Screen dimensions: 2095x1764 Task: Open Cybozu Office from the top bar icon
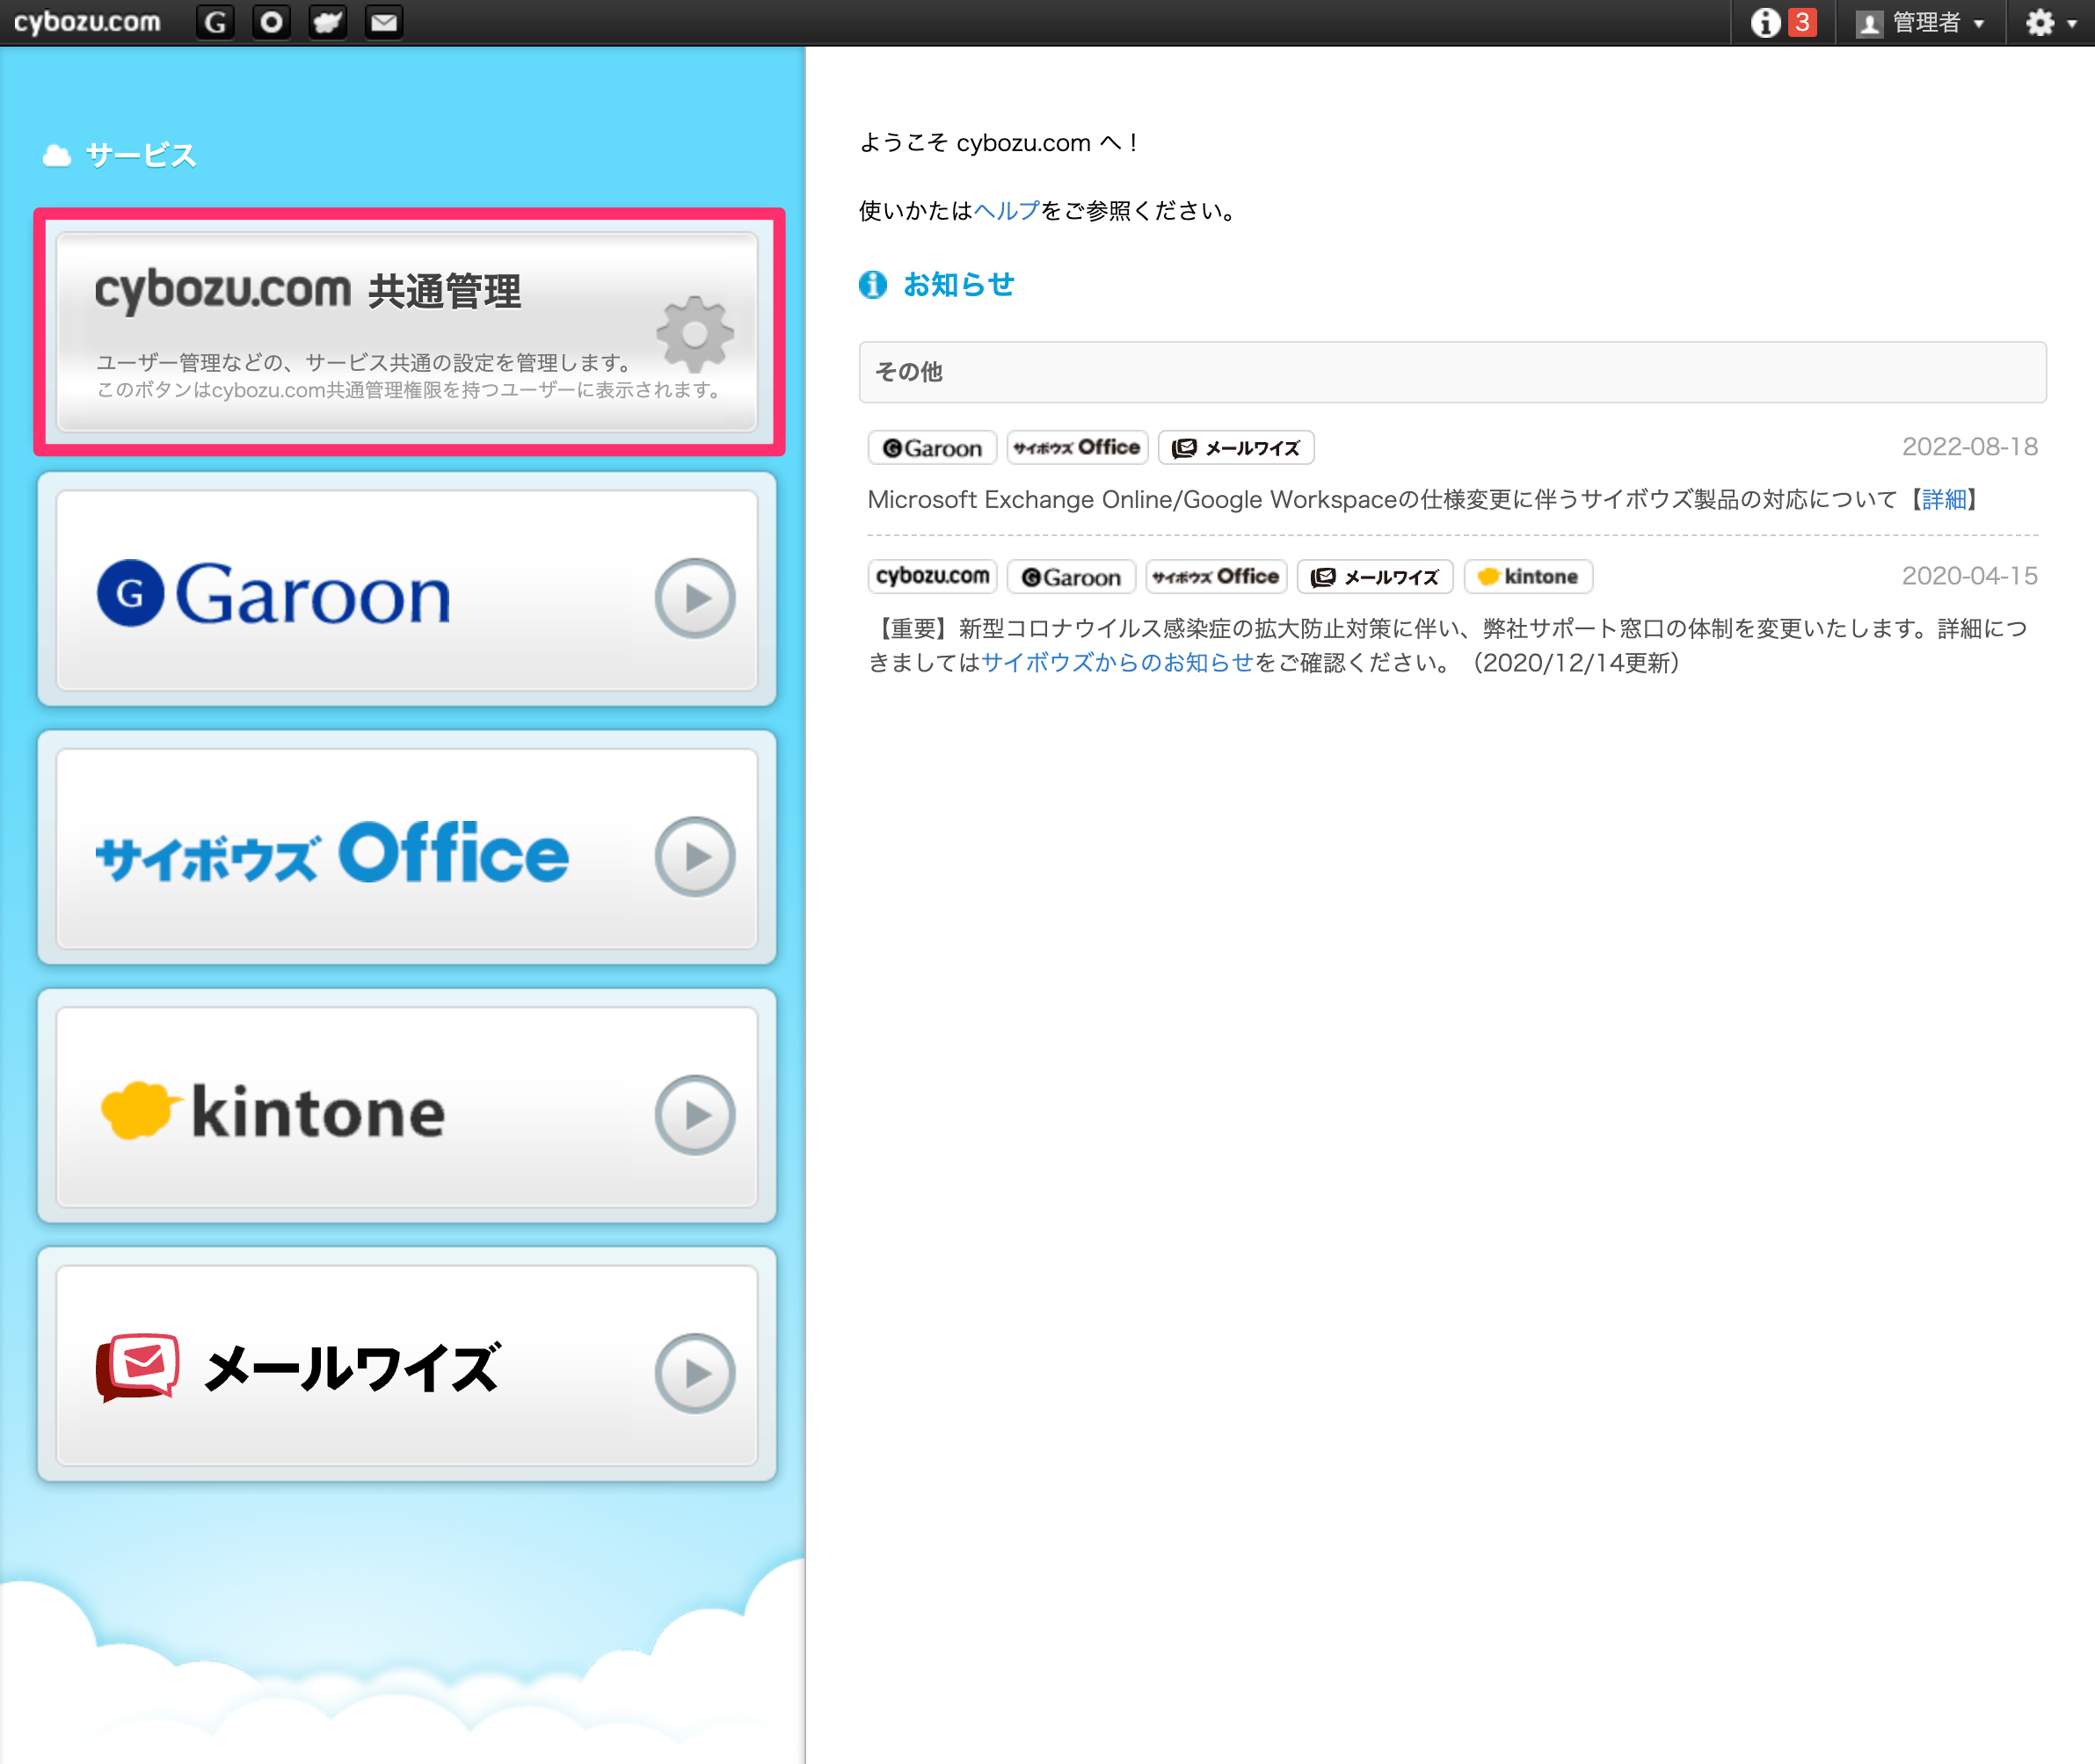pos(271,22)
